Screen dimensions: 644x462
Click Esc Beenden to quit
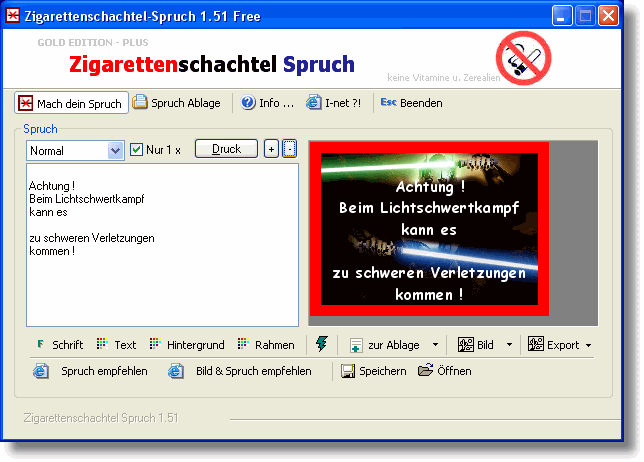(x=411, y=103)
